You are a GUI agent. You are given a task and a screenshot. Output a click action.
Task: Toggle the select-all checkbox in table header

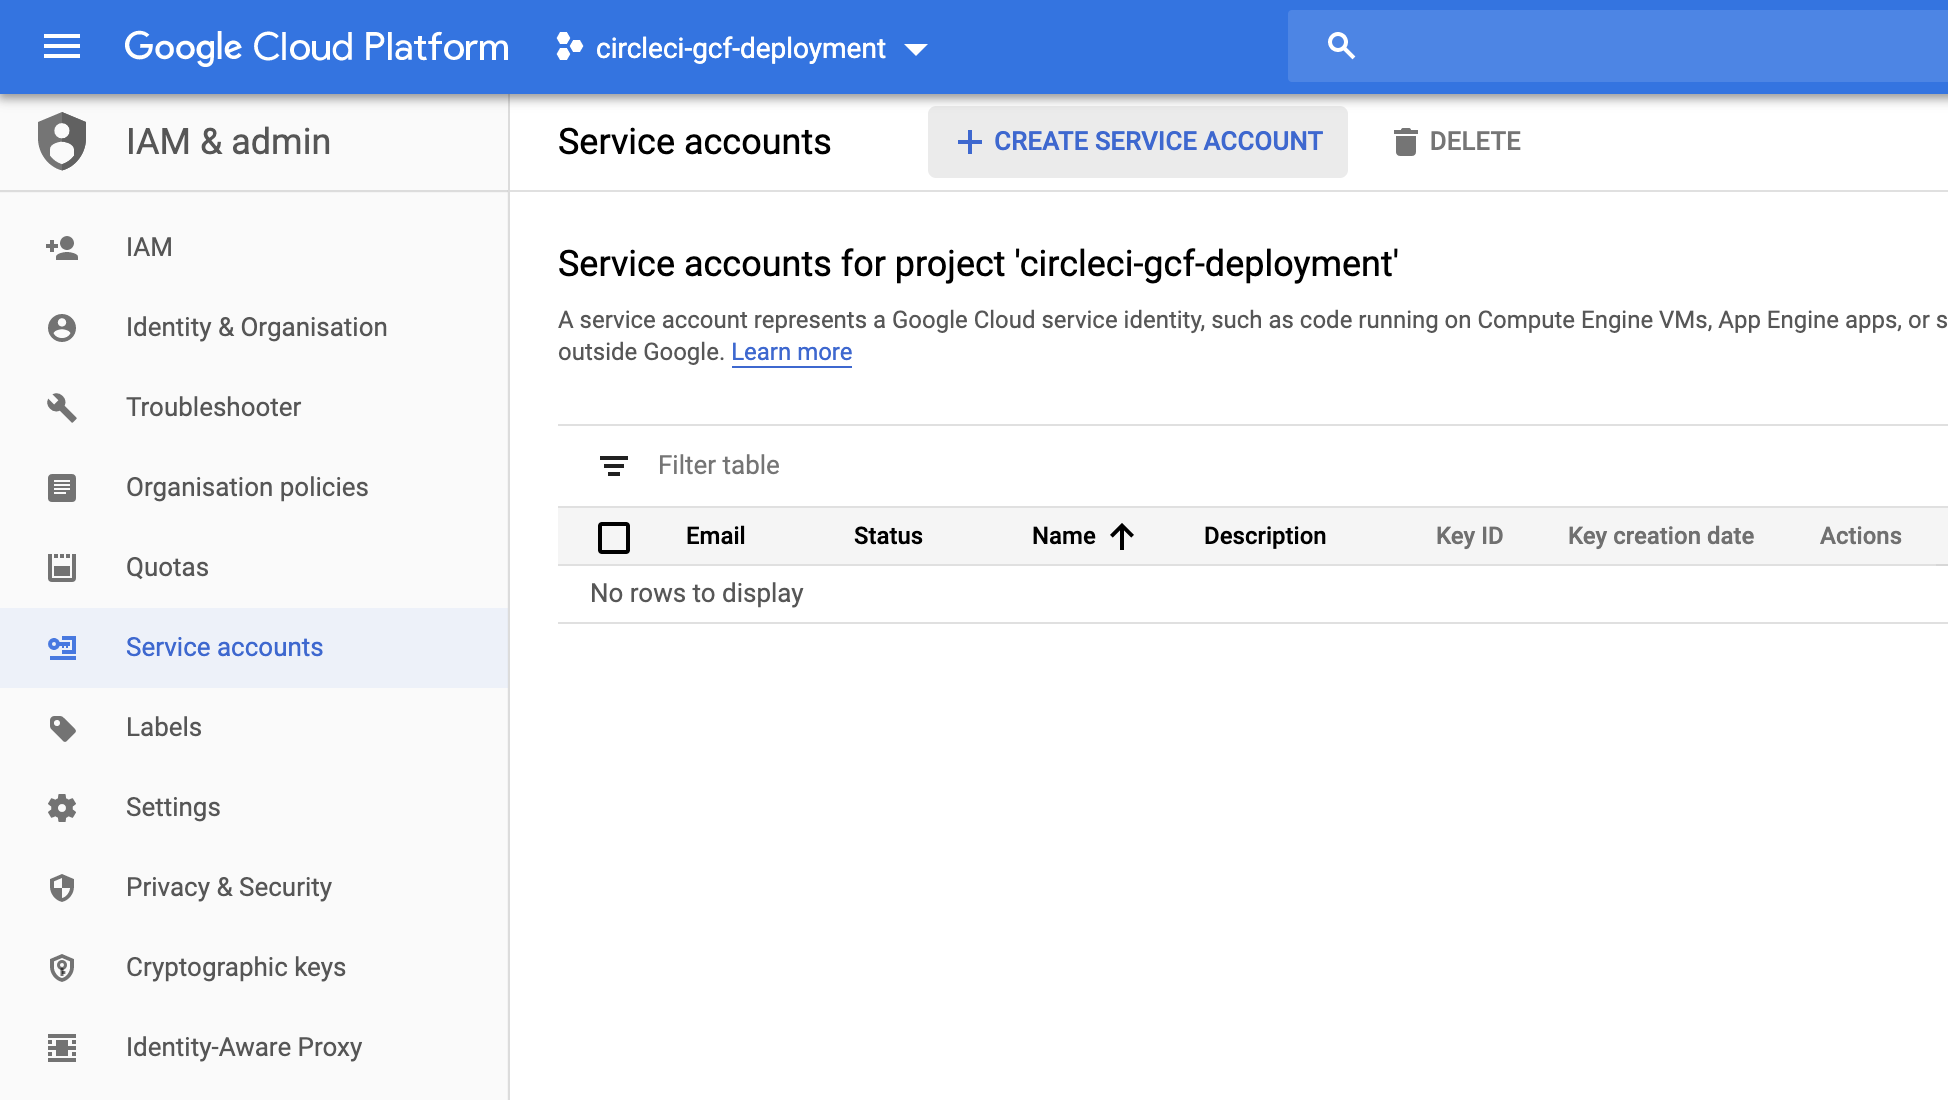613,537
